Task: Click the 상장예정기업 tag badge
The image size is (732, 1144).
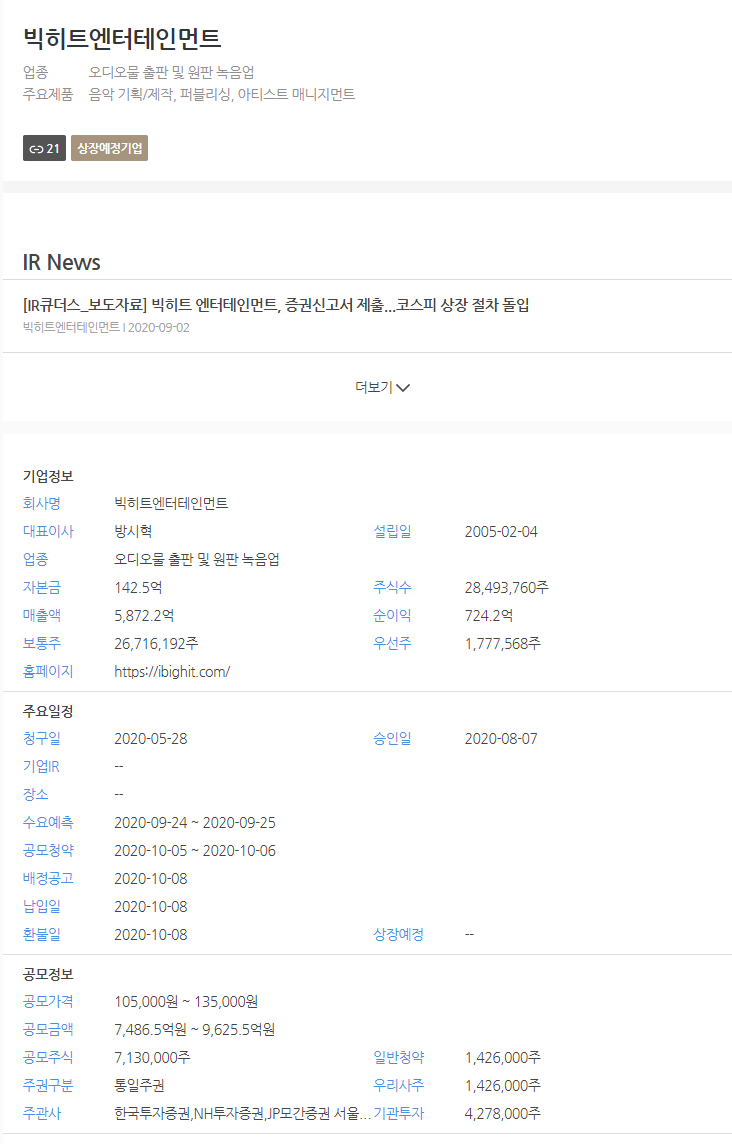Action: (x=109, y=148)
